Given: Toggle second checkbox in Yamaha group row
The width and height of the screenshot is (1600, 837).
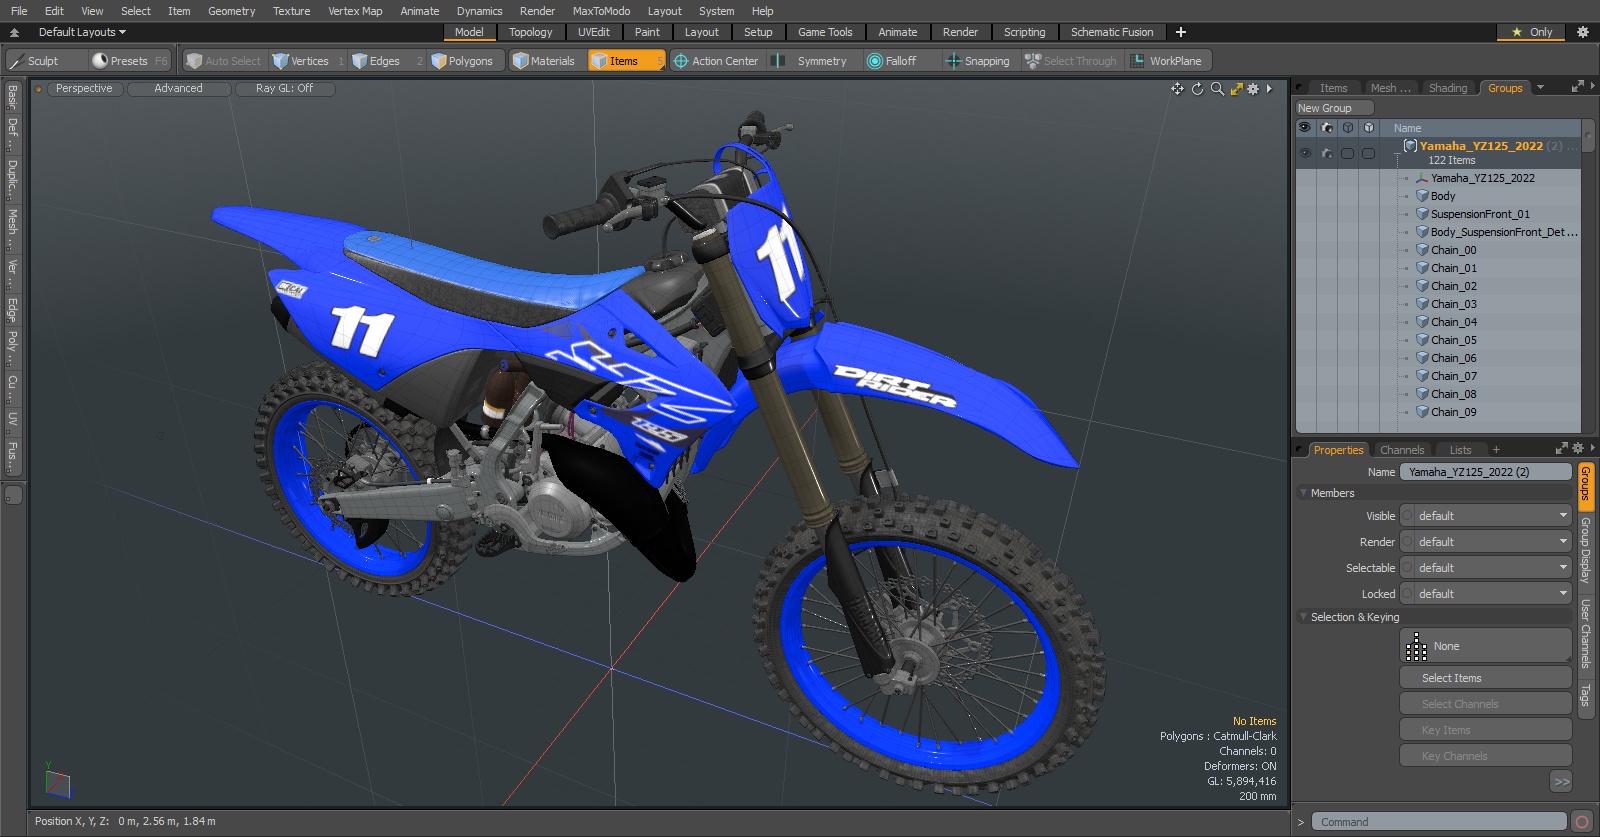Looking at the screenshot, I should point(1368,153).
